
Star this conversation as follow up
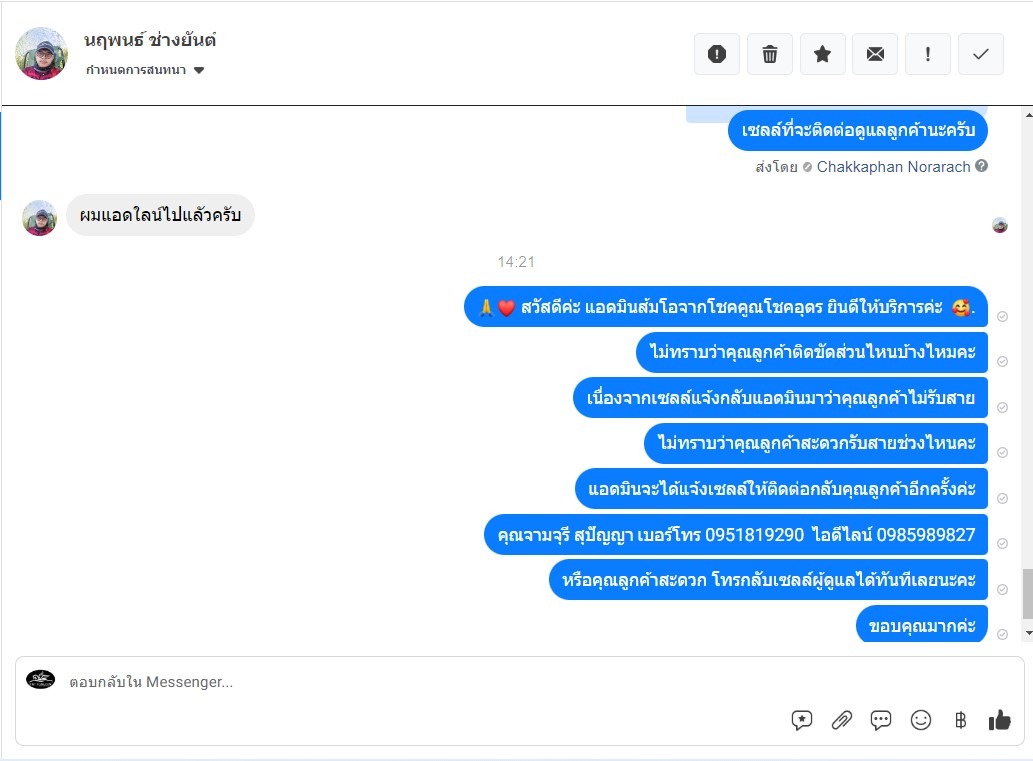pyautogui.click(x=822, y=54)
